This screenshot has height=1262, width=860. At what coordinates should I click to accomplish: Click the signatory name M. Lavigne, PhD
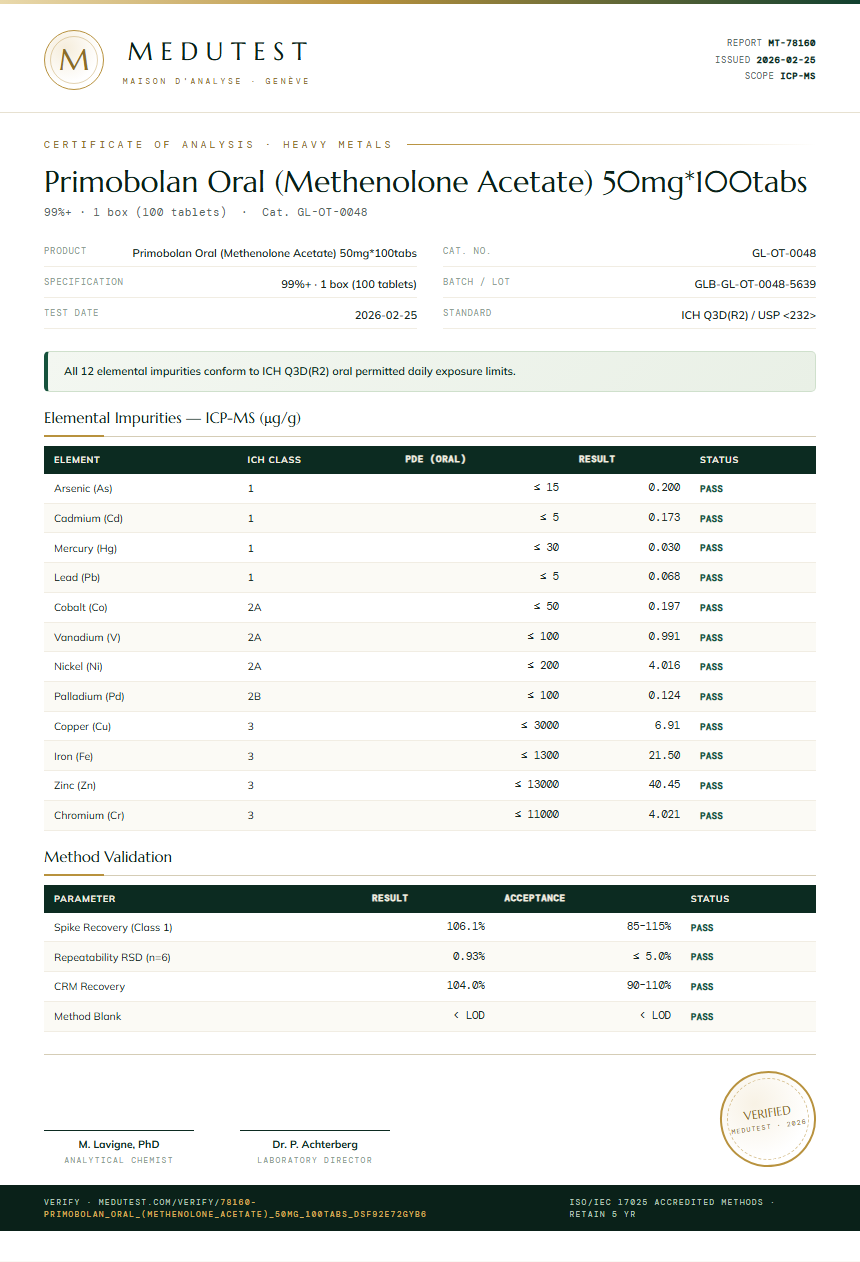(x=119, y=1144)
